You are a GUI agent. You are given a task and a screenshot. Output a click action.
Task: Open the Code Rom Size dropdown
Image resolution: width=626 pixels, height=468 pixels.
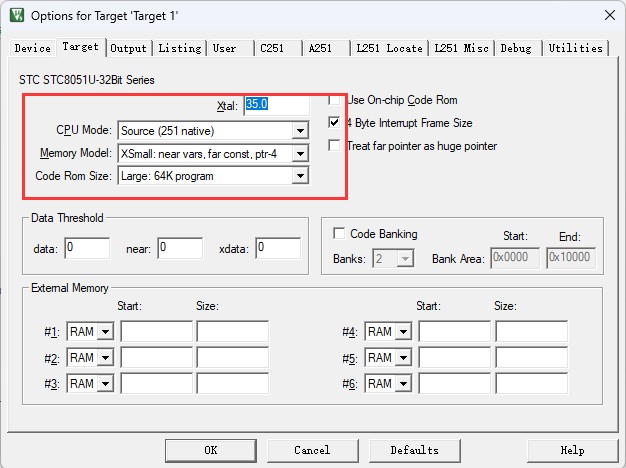click(x=299, y=176)
